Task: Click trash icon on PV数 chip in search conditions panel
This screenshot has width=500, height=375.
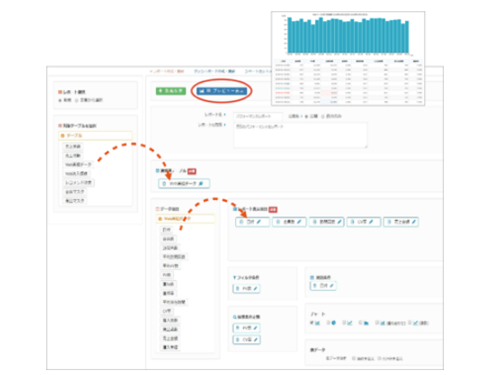Action: tap(238, 328)
